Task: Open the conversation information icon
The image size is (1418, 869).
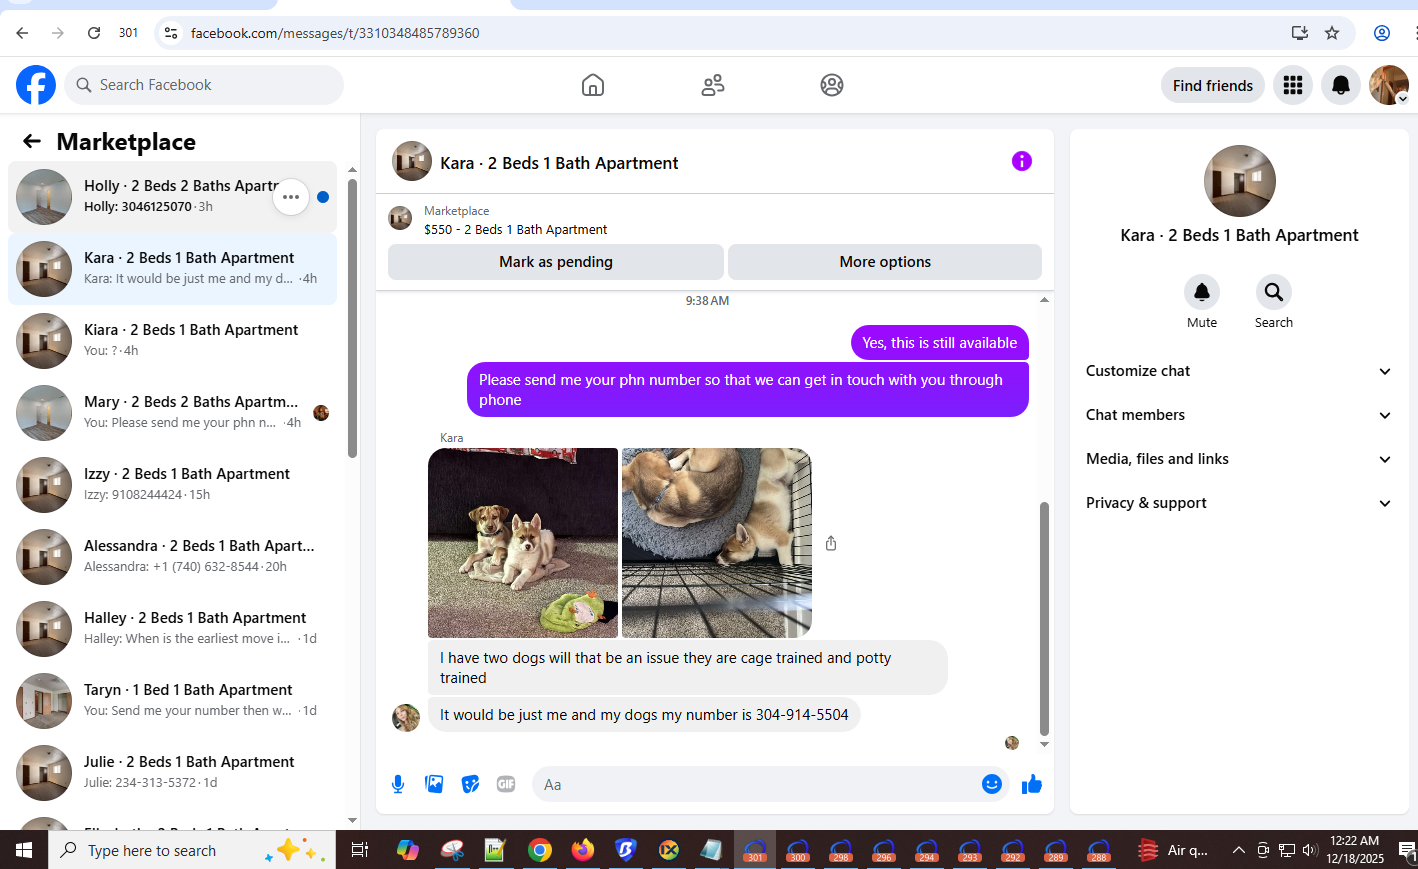Action: point(1021,161)
